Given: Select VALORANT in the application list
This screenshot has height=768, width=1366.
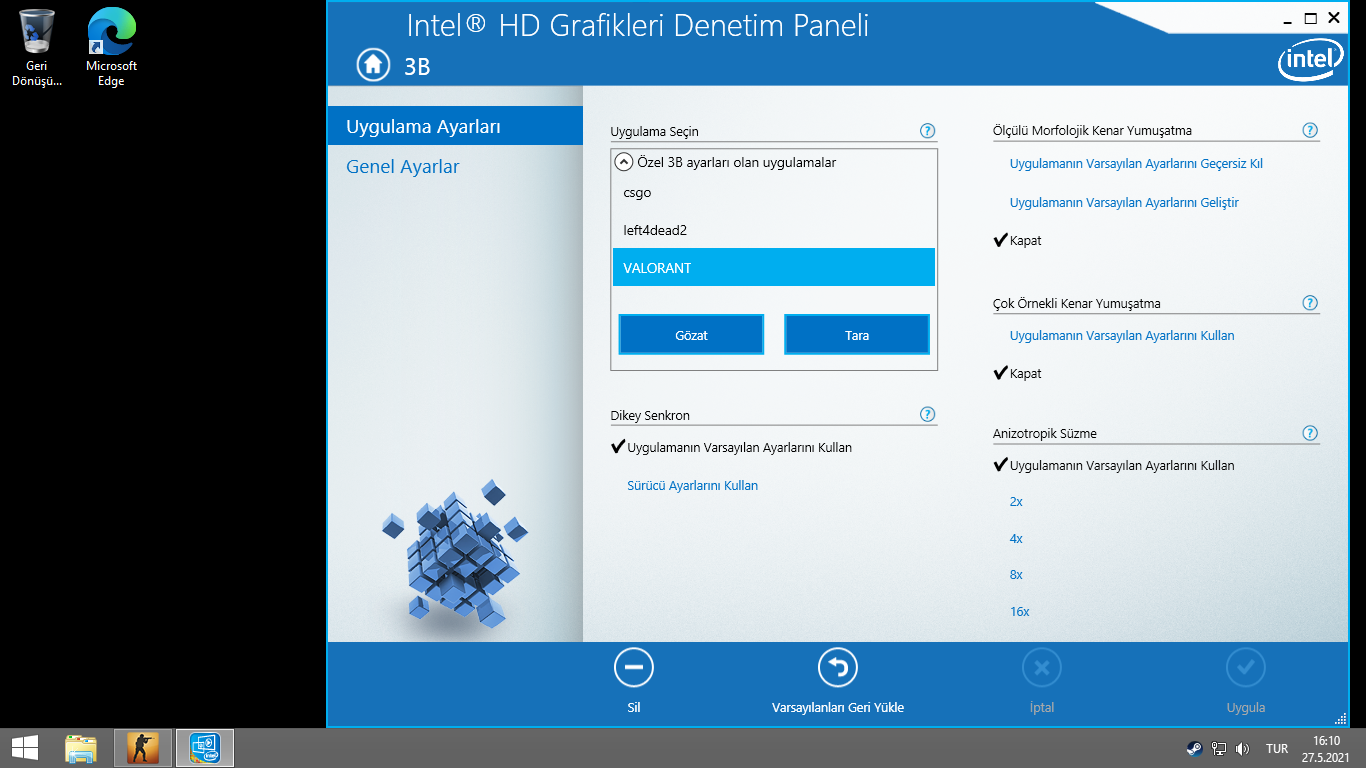Looking at the screenshot, I should 774,268.
